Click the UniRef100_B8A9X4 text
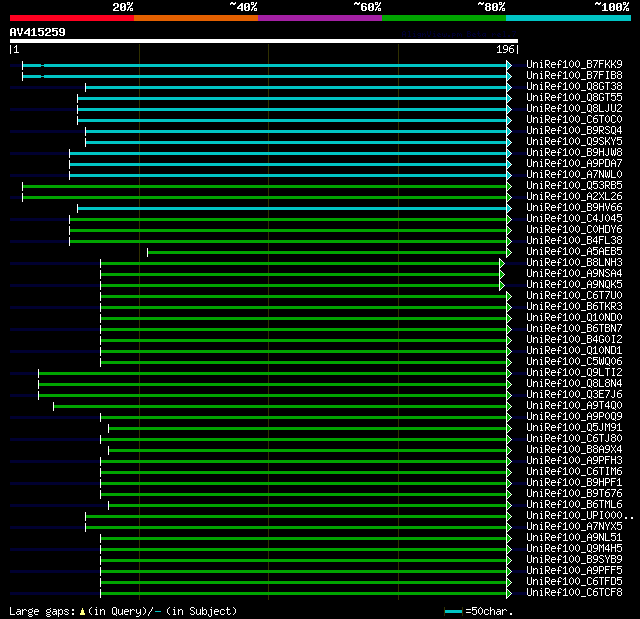640x619 pixels. 574,450
